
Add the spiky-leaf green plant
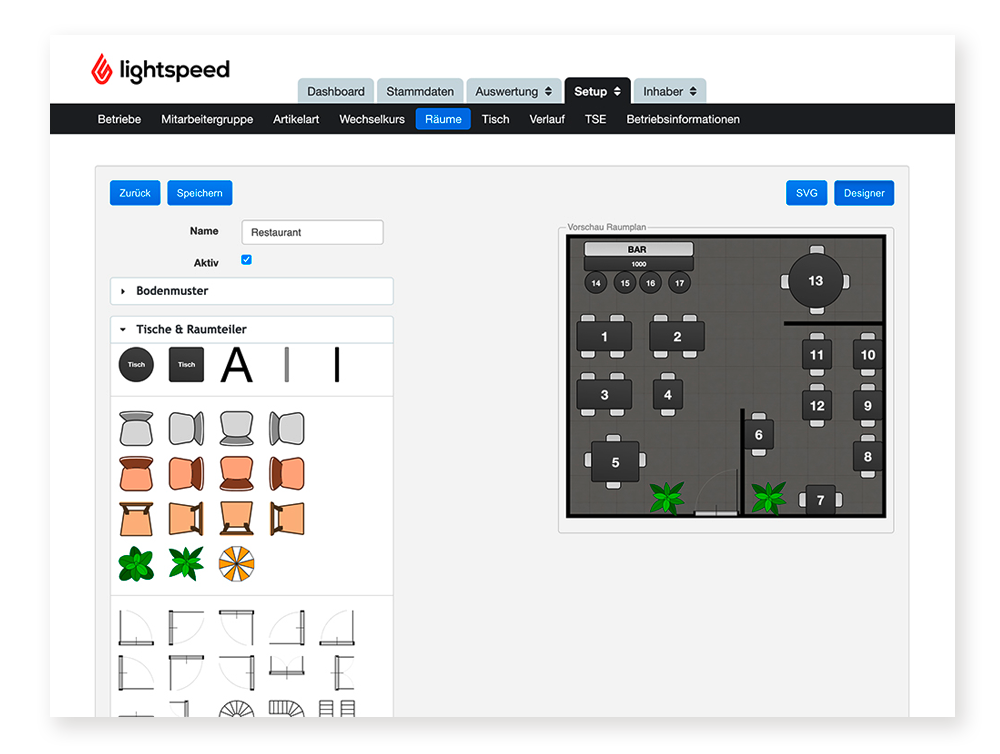186,564
